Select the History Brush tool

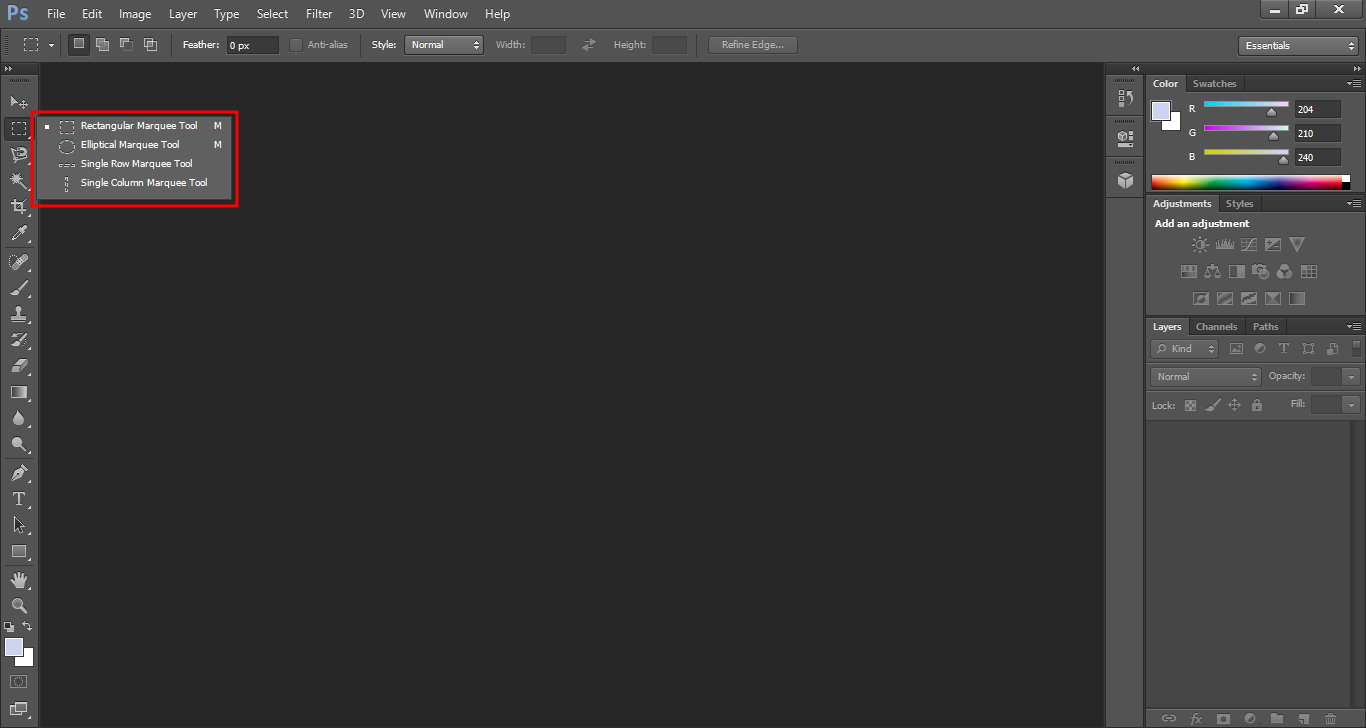click(x=19, y=340)
